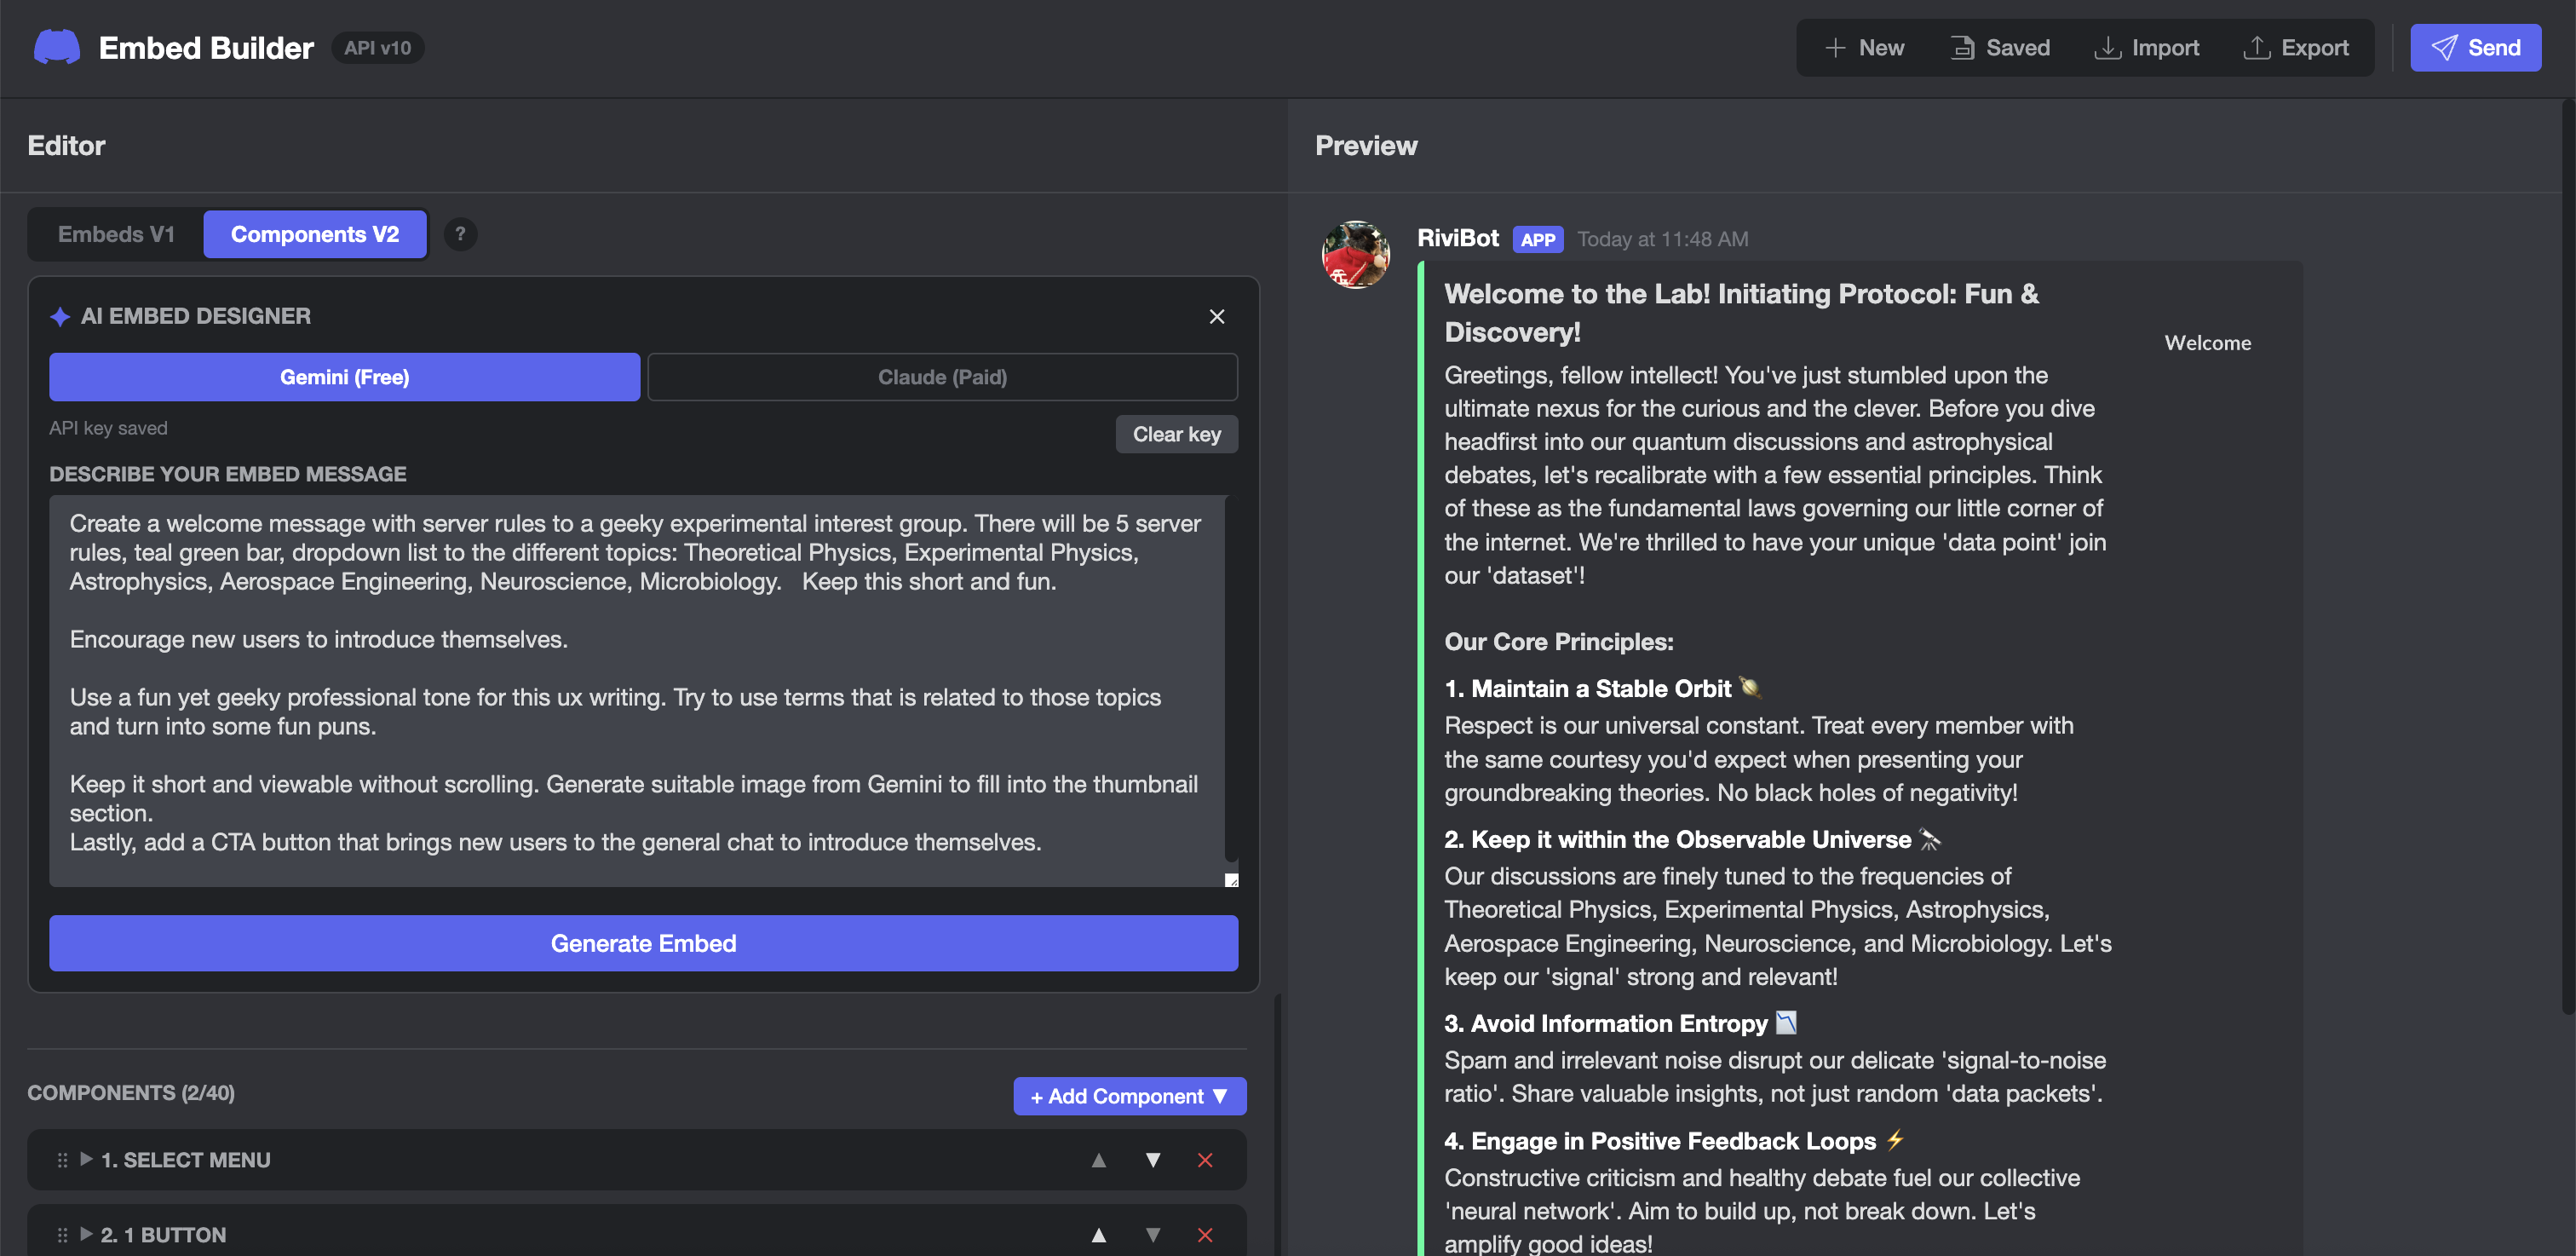Open help next to Components V2
This screenshot has width=2576, height=1256.
point(461,233)
